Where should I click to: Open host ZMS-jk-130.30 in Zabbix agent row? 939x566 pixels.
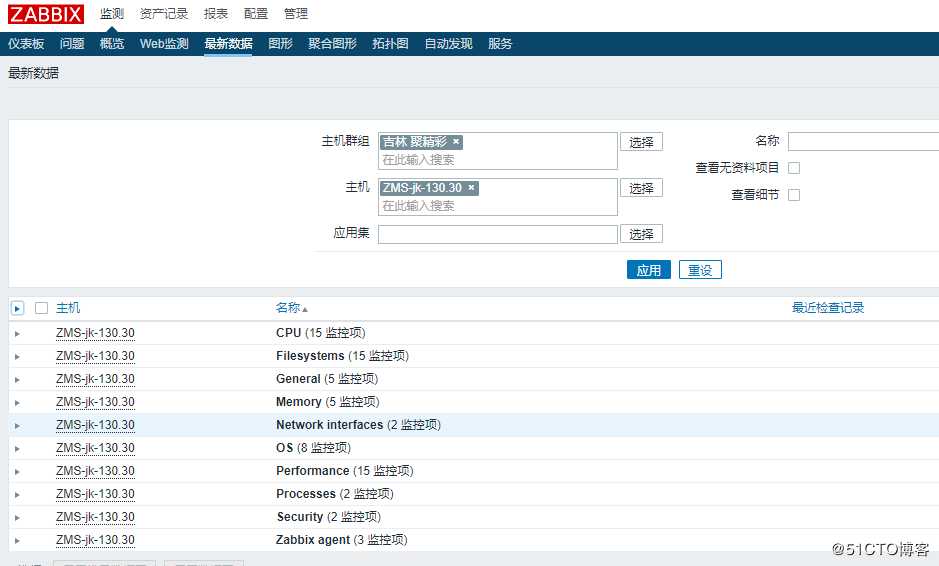[x=95, y=540]
